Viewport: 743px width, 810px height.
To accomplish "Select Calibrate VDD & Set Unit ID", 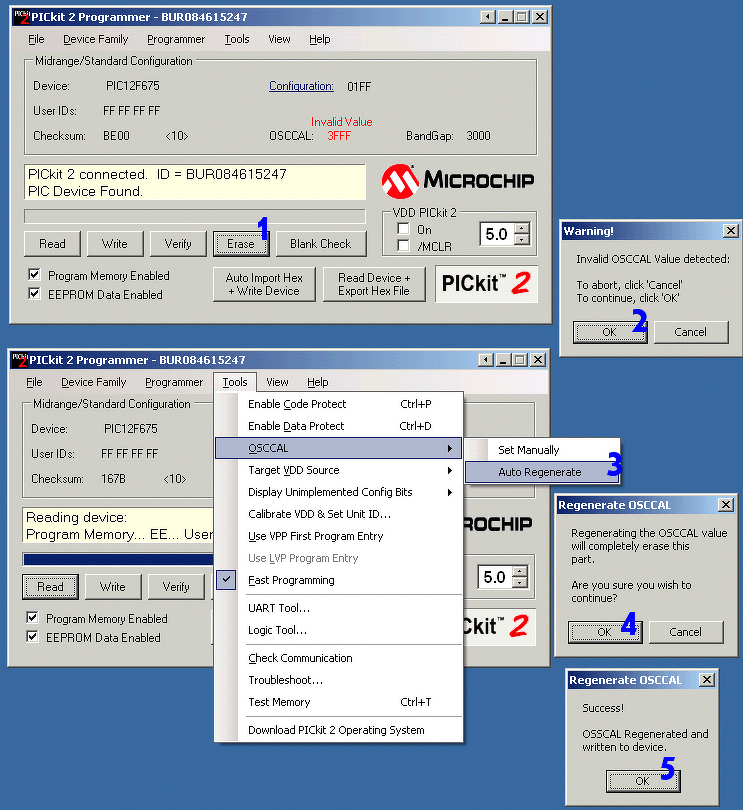I will point(339,514).
